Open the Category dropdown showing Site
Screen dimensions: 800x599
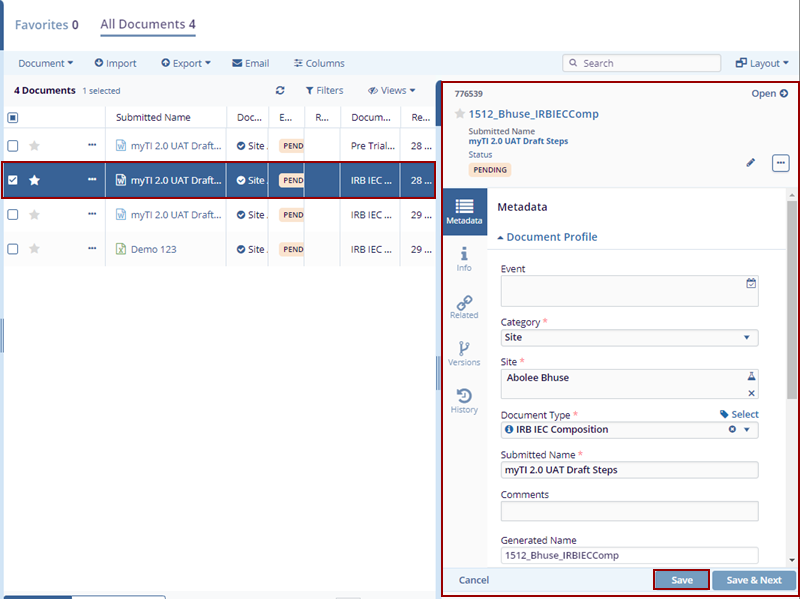[629, 338]
